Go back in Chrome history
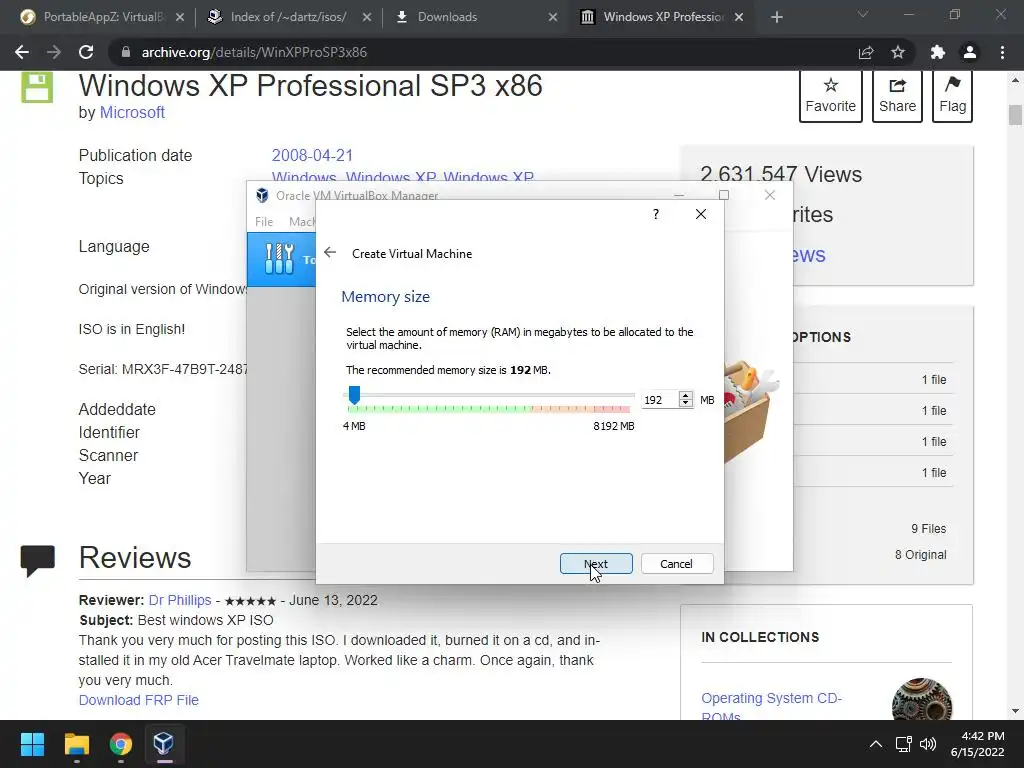The image size is (1024, 768). pyautogui.click(x=22, y=52)
